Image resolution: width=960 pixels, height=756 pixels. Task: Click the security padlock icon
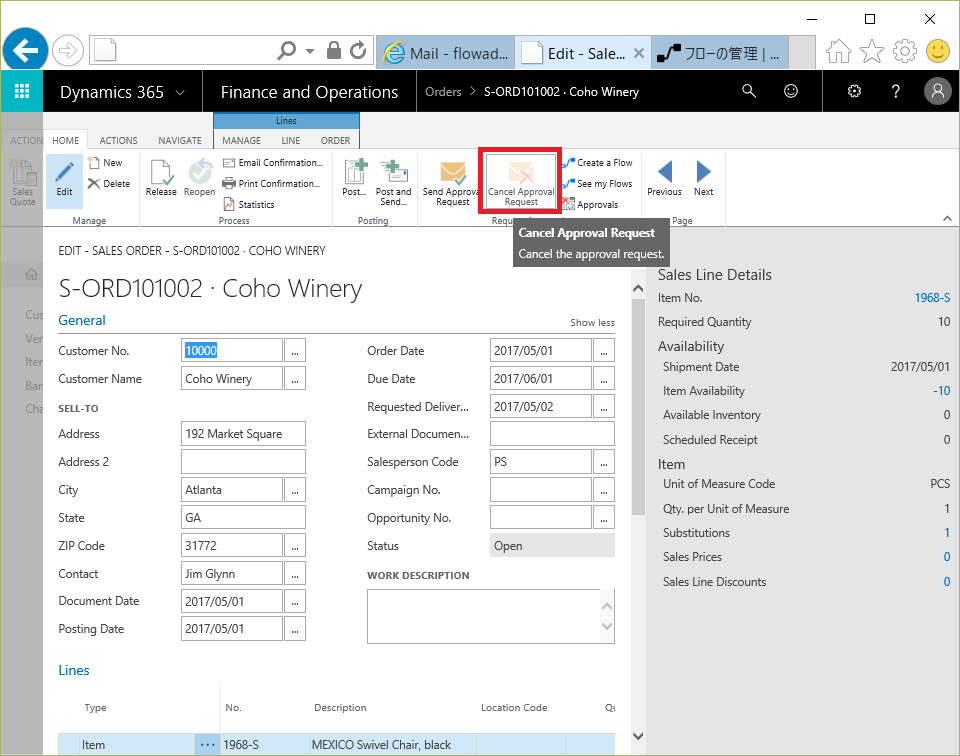[x=334, y=50]
